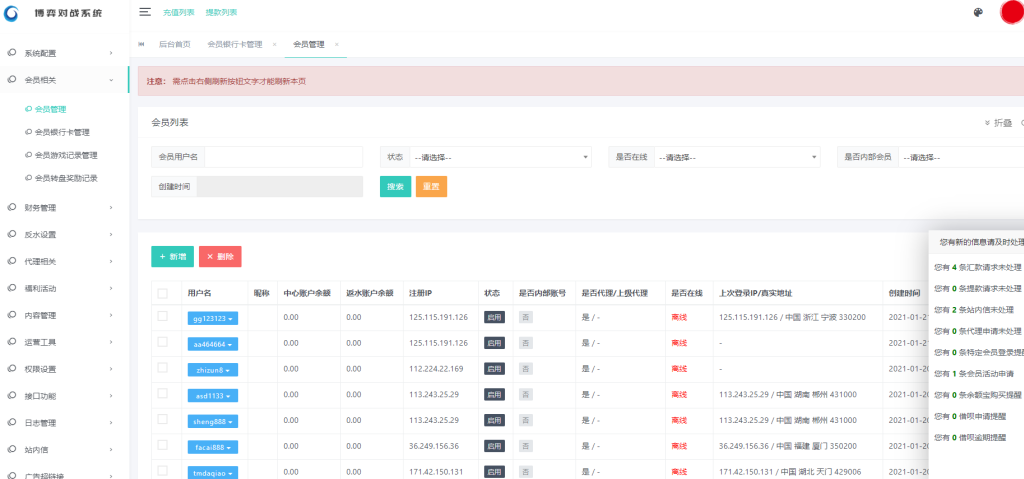
Task: Click the green 搜索 button
Action: [395, 186]
